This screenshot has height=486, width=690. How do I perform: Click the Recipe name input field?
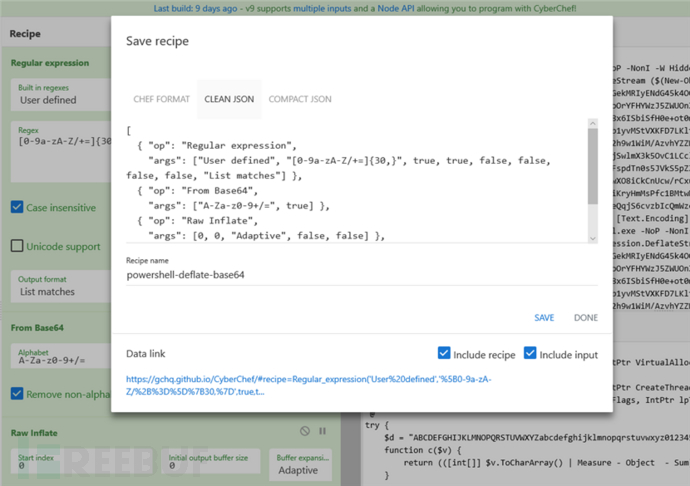362,275
